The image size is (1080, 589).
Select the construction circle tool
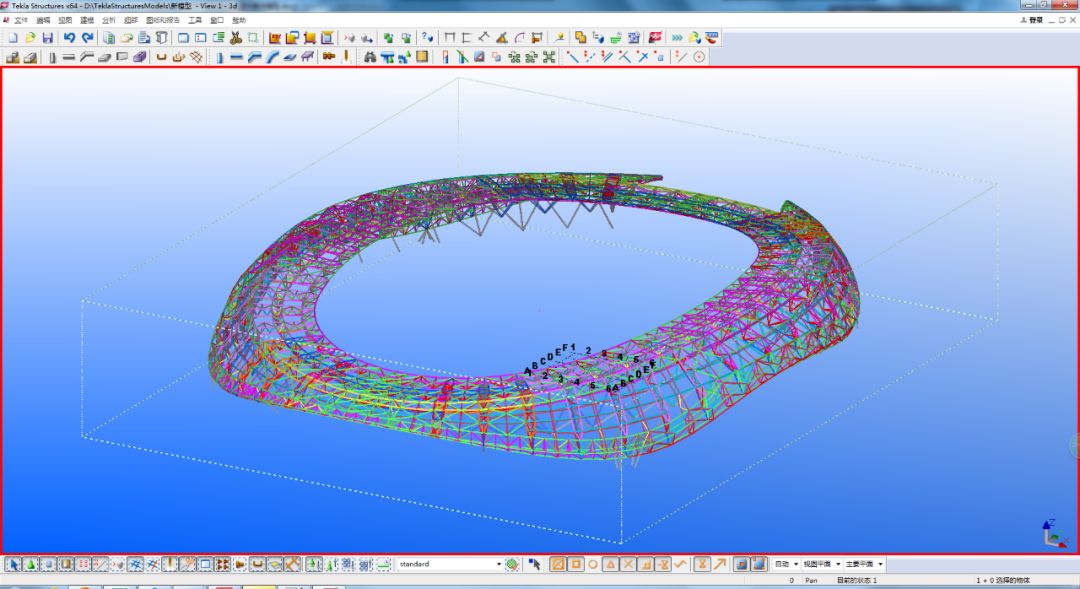(x=699, y=57)
